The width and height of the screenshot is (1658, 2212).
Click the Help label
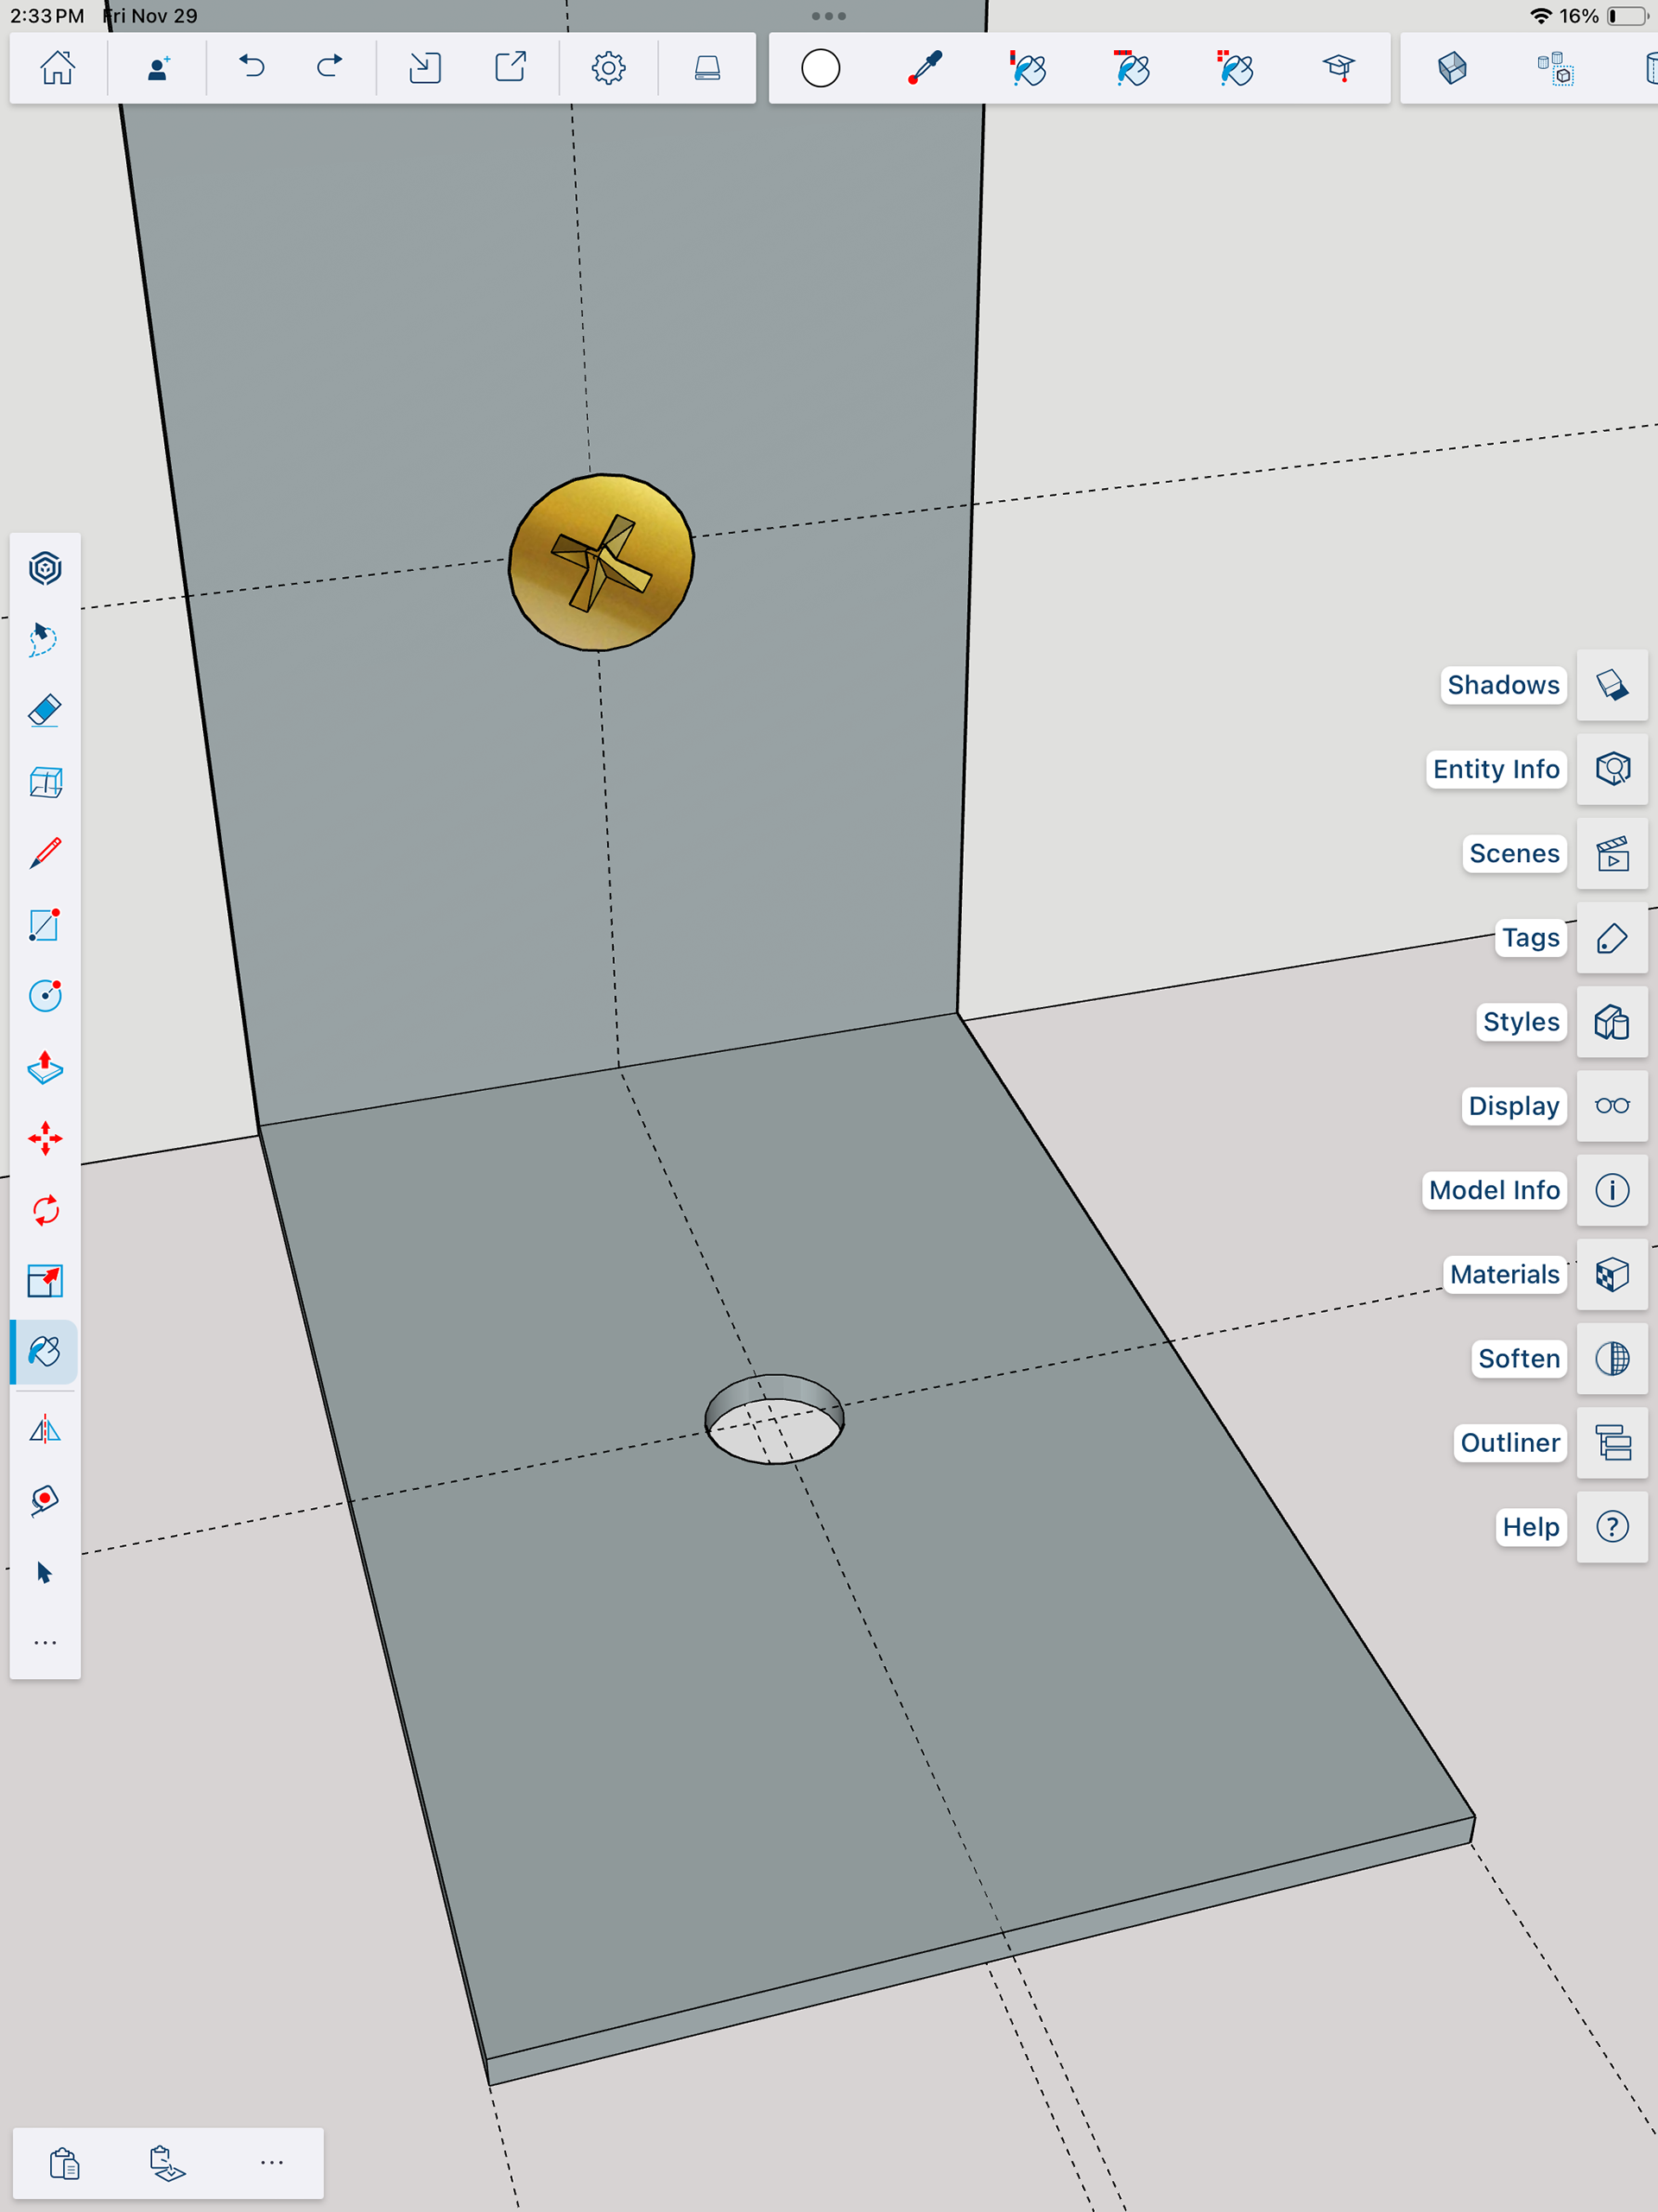tap(1530, 1527)
